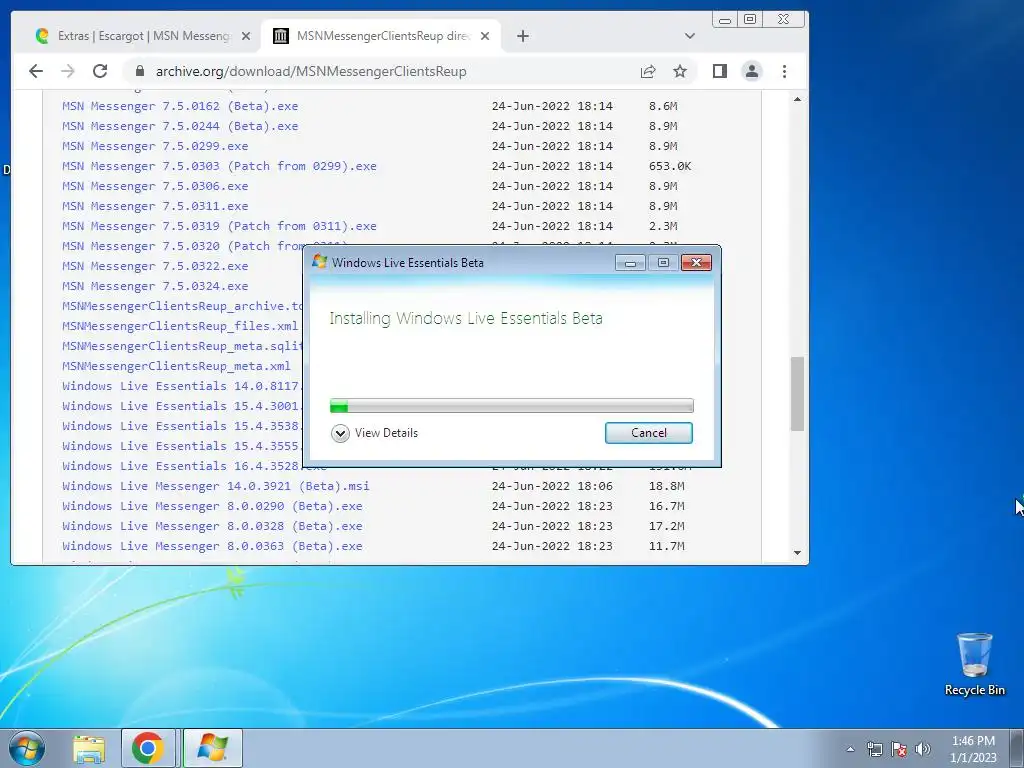The image size is (1024, 768).
Task: Open MSN Messenger 7.5.0299.exe link
Action: (155, 146)
